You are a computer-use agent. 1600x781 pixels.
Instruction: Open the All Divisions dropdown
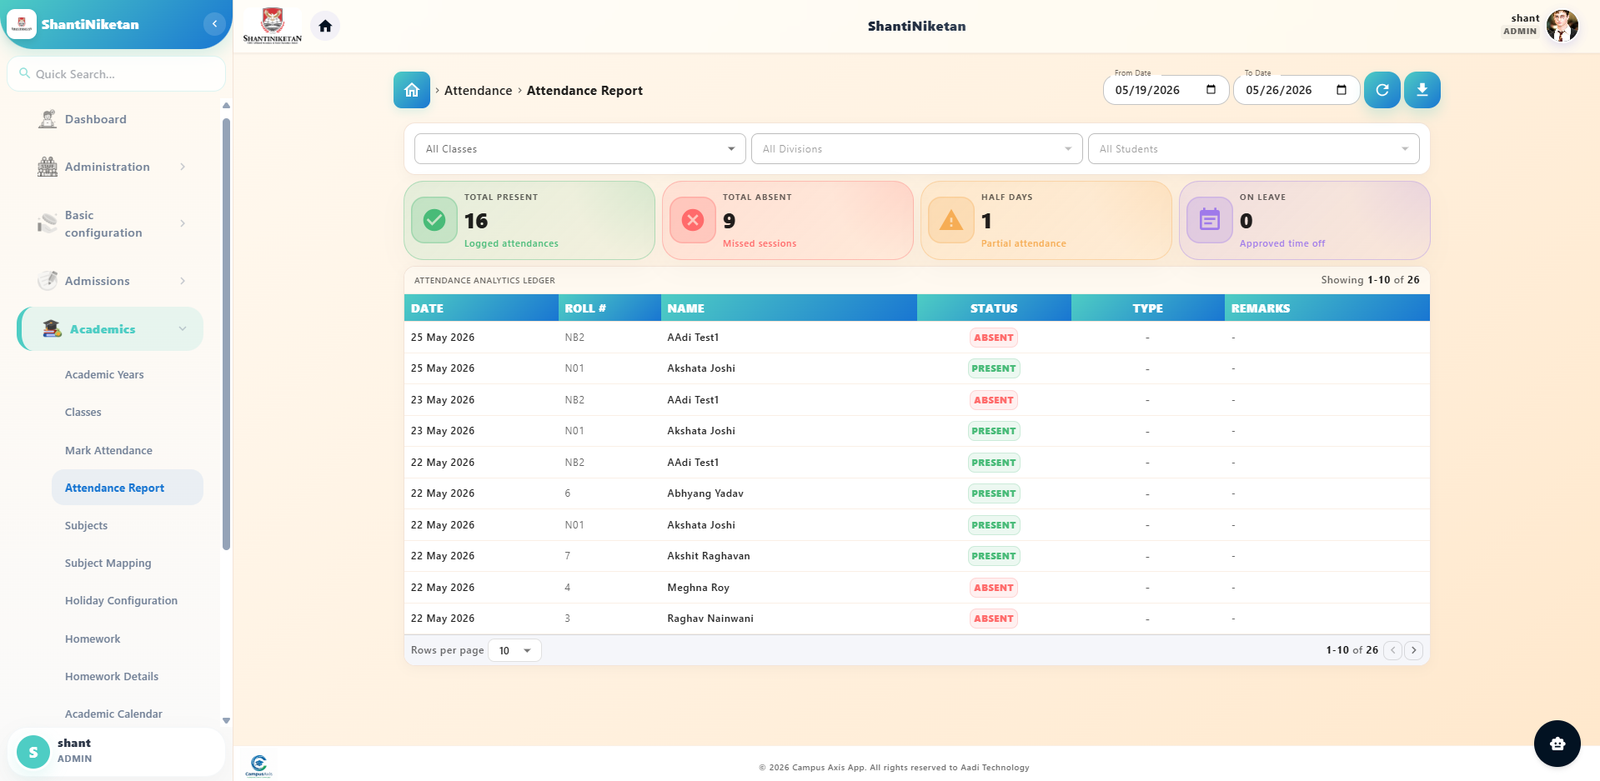coord(916,149)
